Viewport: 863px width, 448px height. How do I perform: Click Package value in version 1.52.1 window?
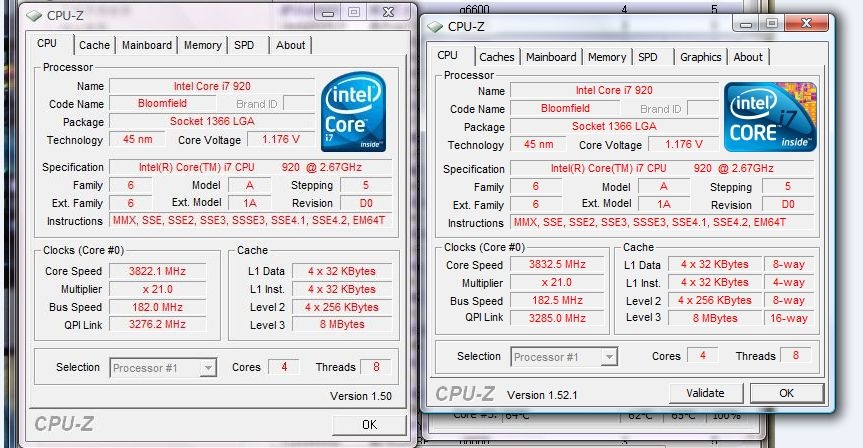614,127
